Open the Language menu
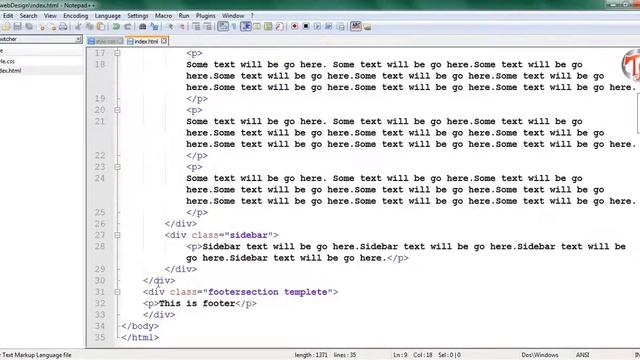The width and height of the screenshot is (640, 360). 108,16
